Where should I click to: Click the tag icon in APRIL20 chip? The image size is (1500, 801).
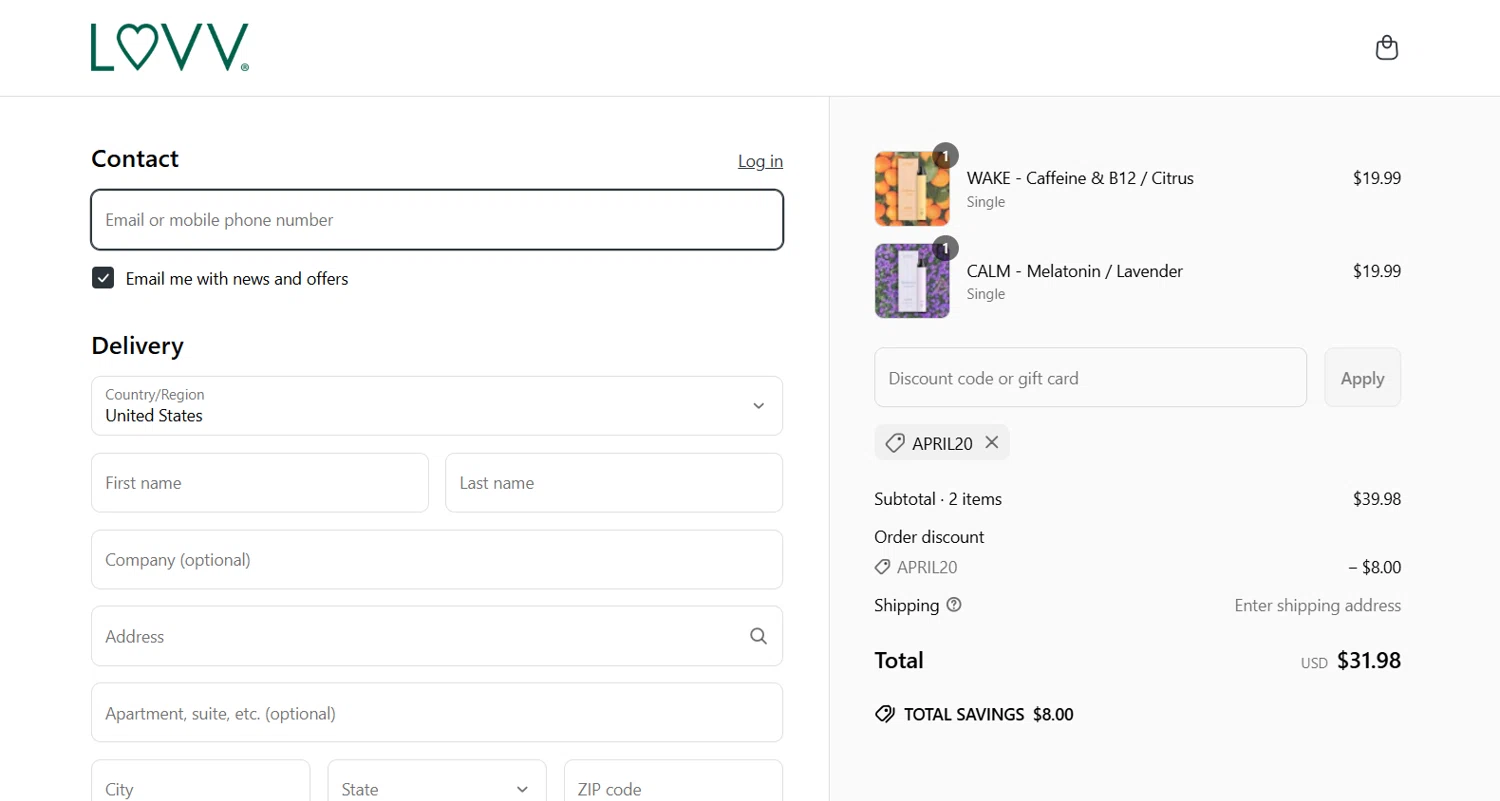tap(895, 443)
